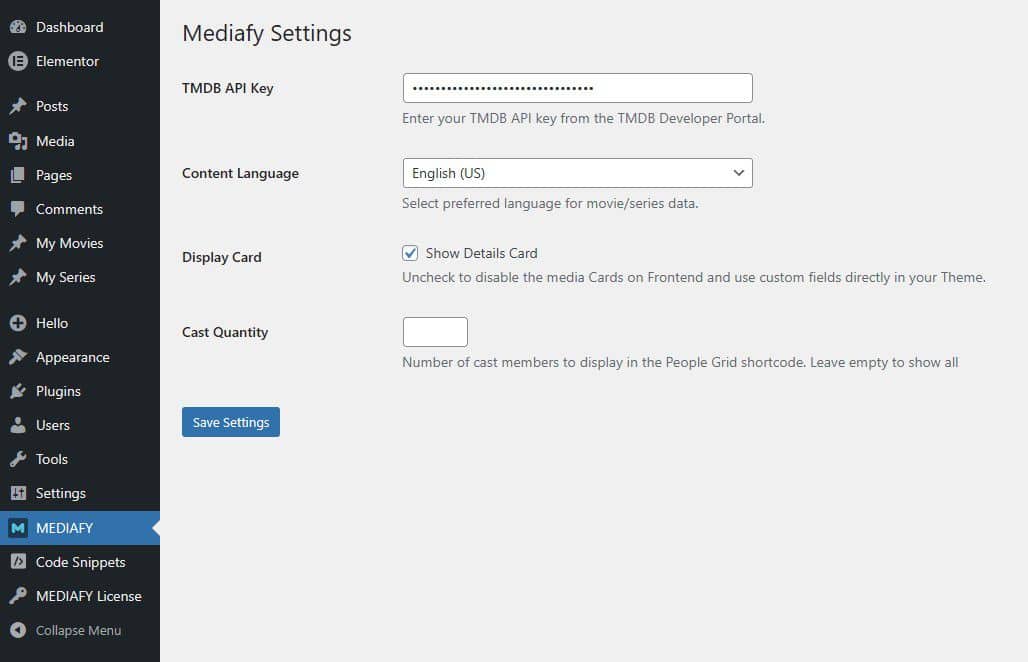Click the Cast Quantity label

click(x=225, y=332)
